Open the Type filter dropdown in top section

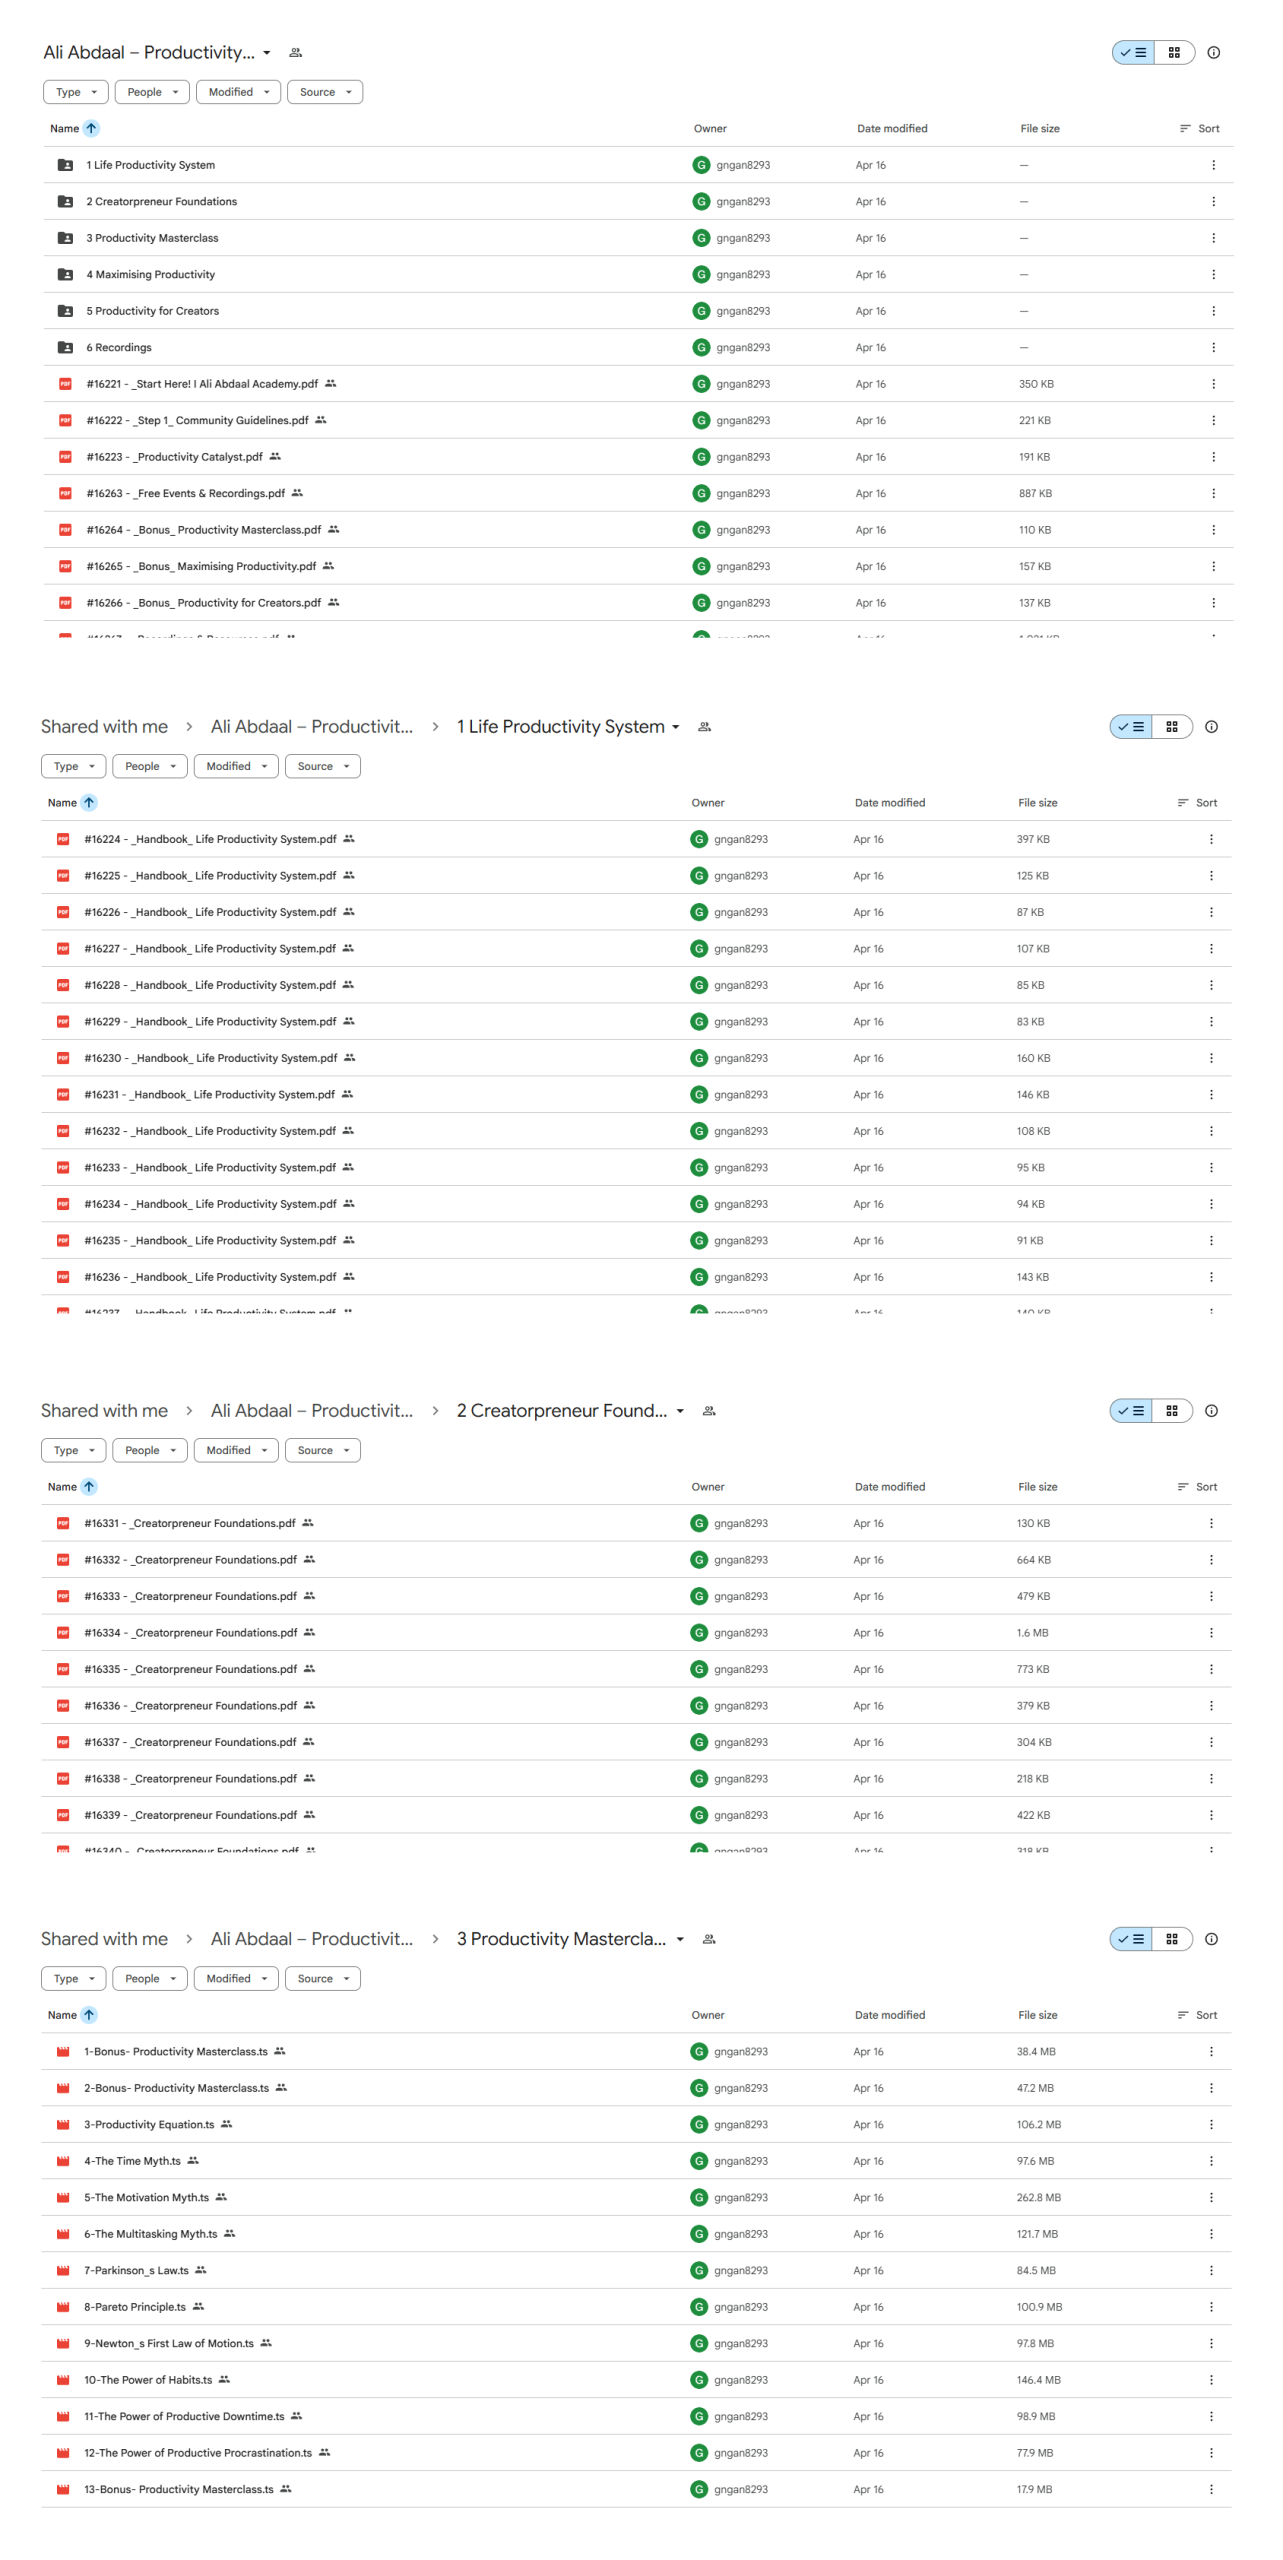click(x=76, y=92)
